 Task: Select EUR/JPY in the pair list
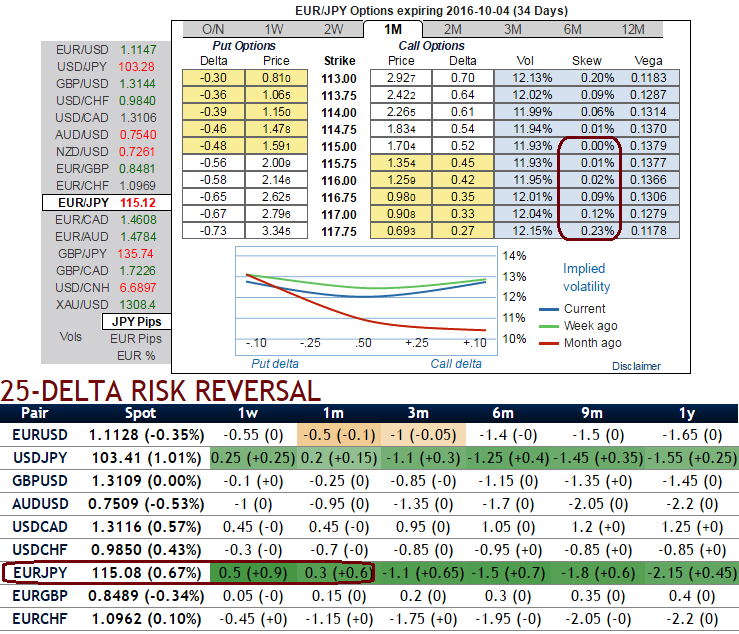(107, 202)
